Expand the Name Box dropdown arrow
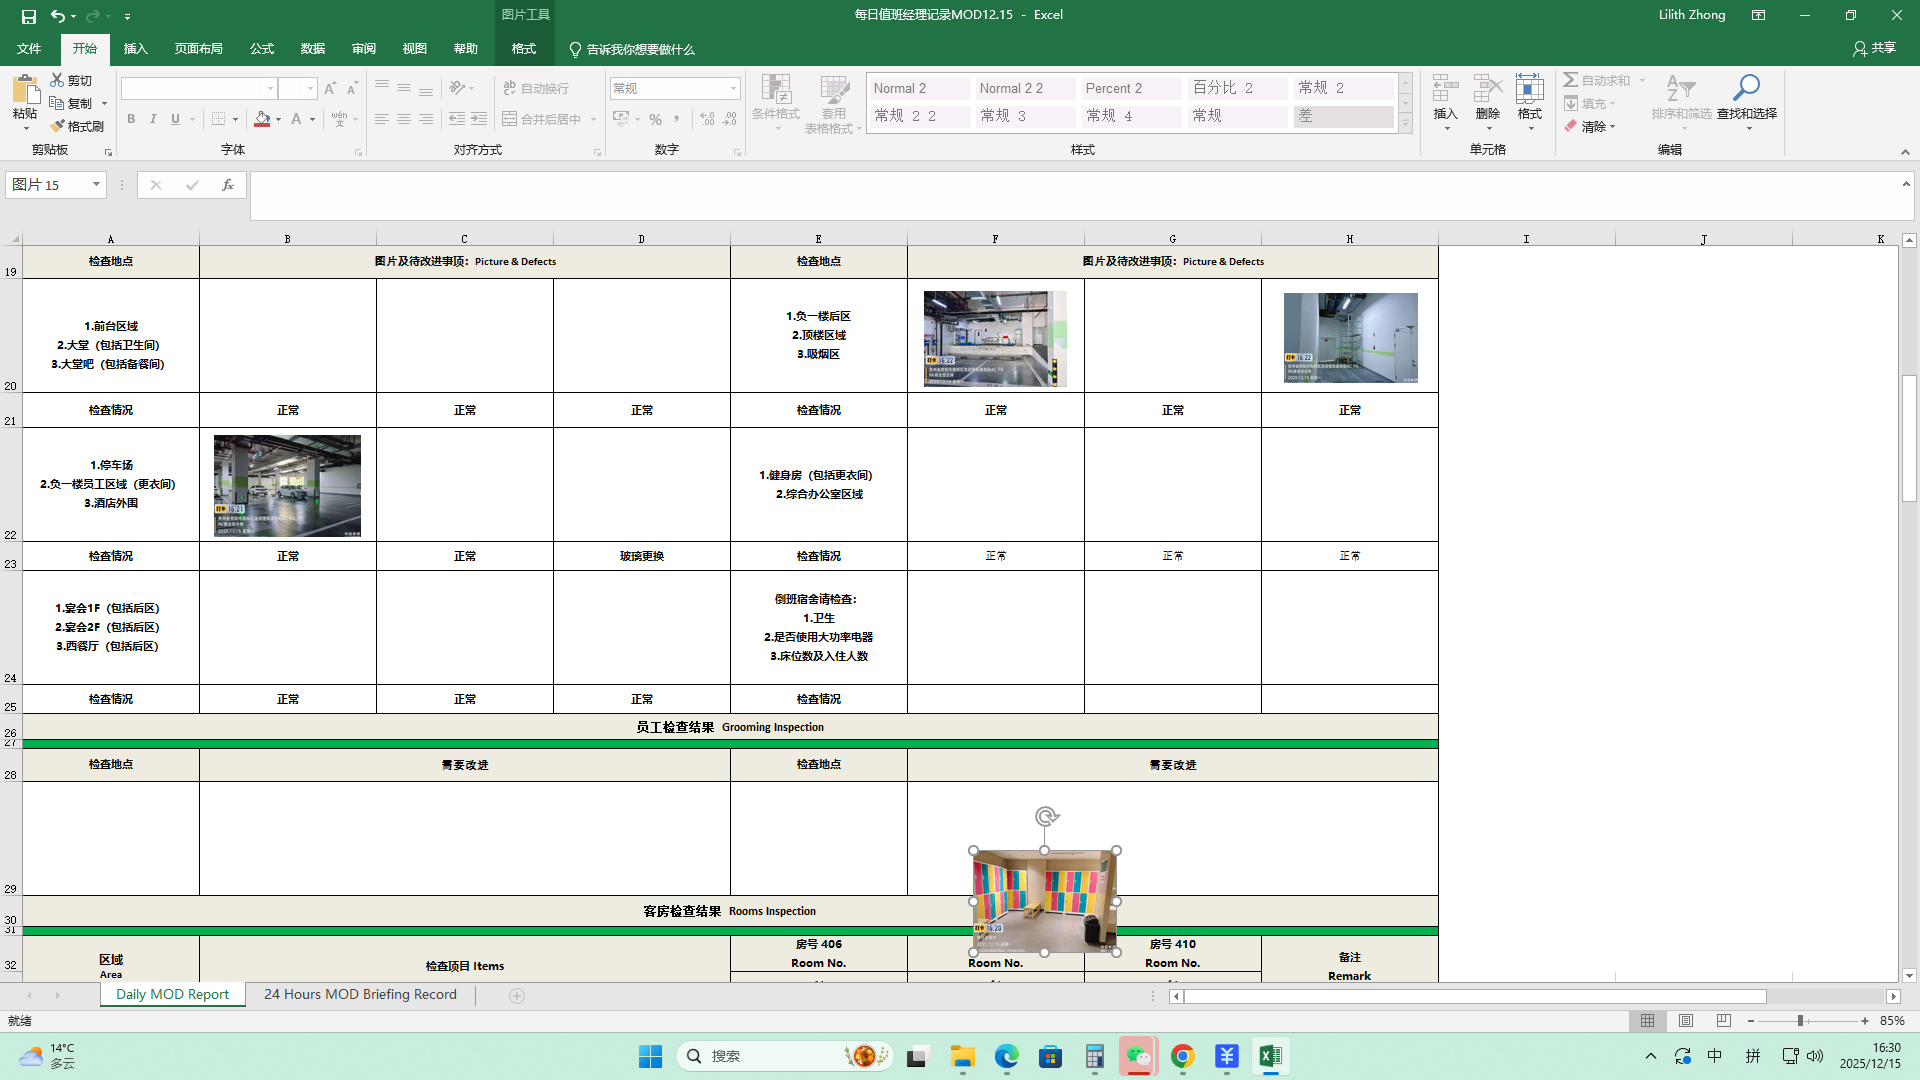Screen dimensions: 1920x1080 [x=96, y=185]
